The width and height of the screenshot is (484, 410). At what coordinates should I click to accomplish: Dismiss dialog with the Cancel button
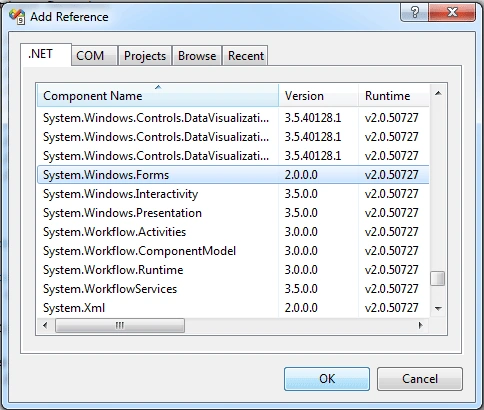(x=420, y=379)
